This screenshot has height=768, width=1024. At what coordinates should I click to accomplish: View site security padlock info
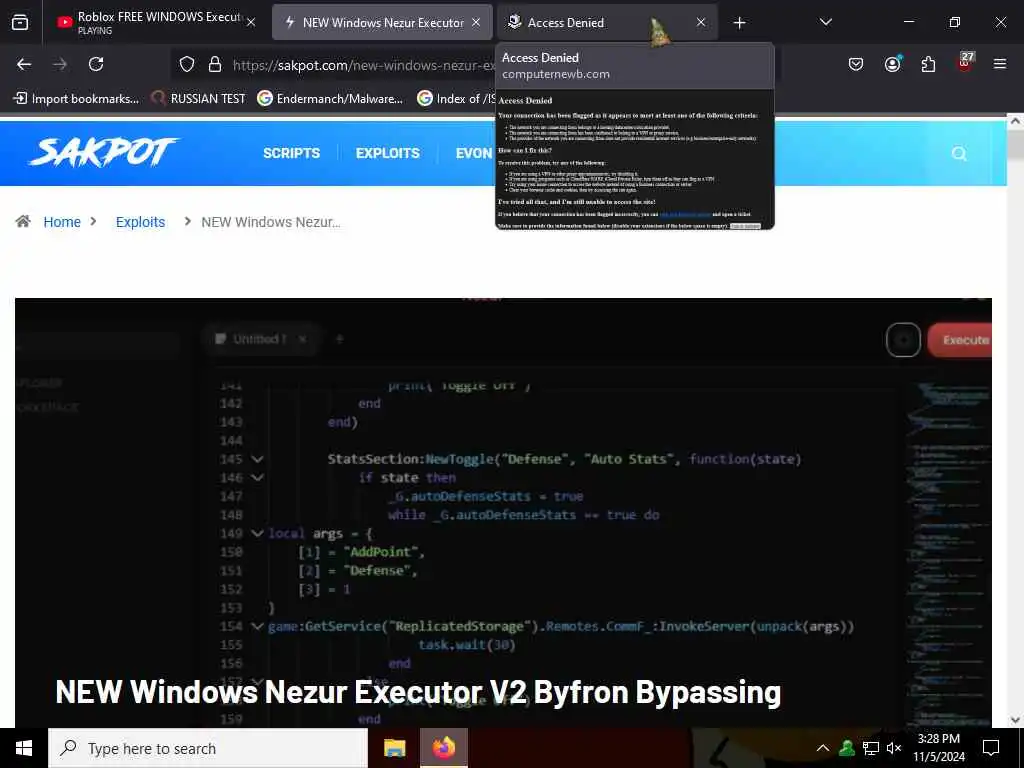(x=215, y=64)
